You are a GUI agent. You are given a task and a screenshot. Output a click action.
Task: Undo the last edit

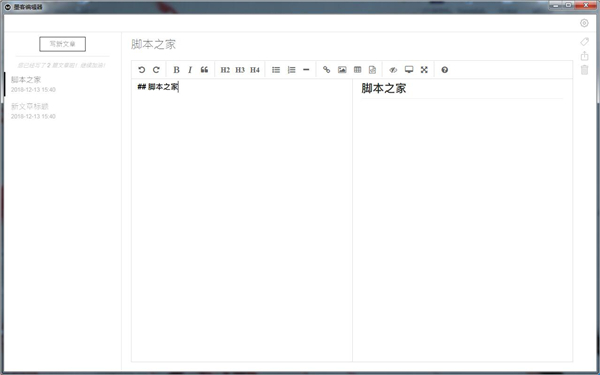click(142, 70)
